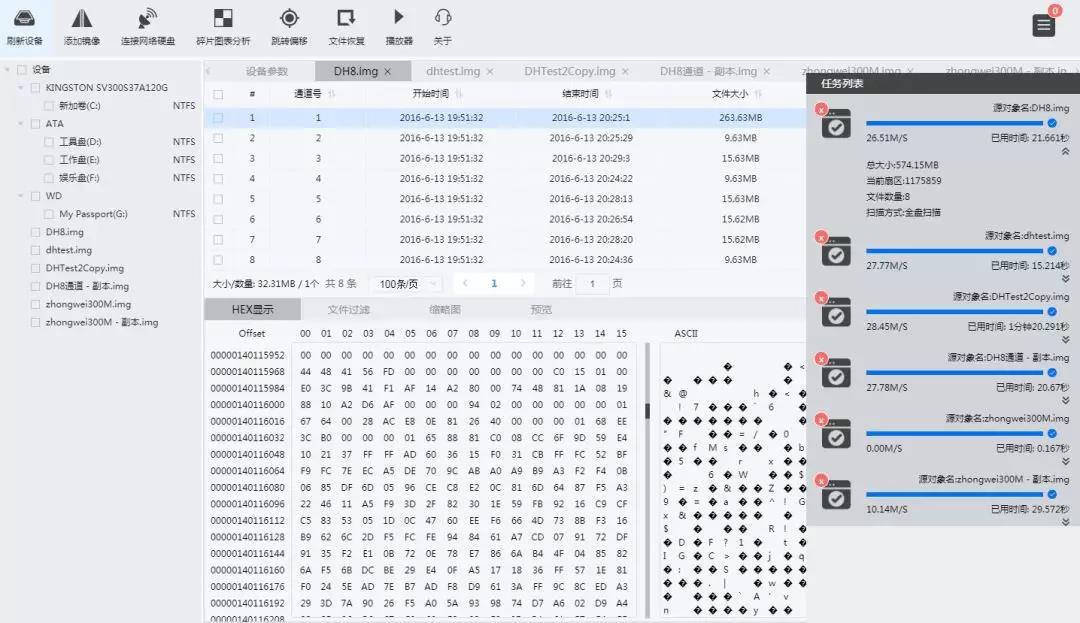Remove the zhongwei300M - 副本.img task with red X
The height and width of the screenshot is (623, 1080).
click(821, 480)
